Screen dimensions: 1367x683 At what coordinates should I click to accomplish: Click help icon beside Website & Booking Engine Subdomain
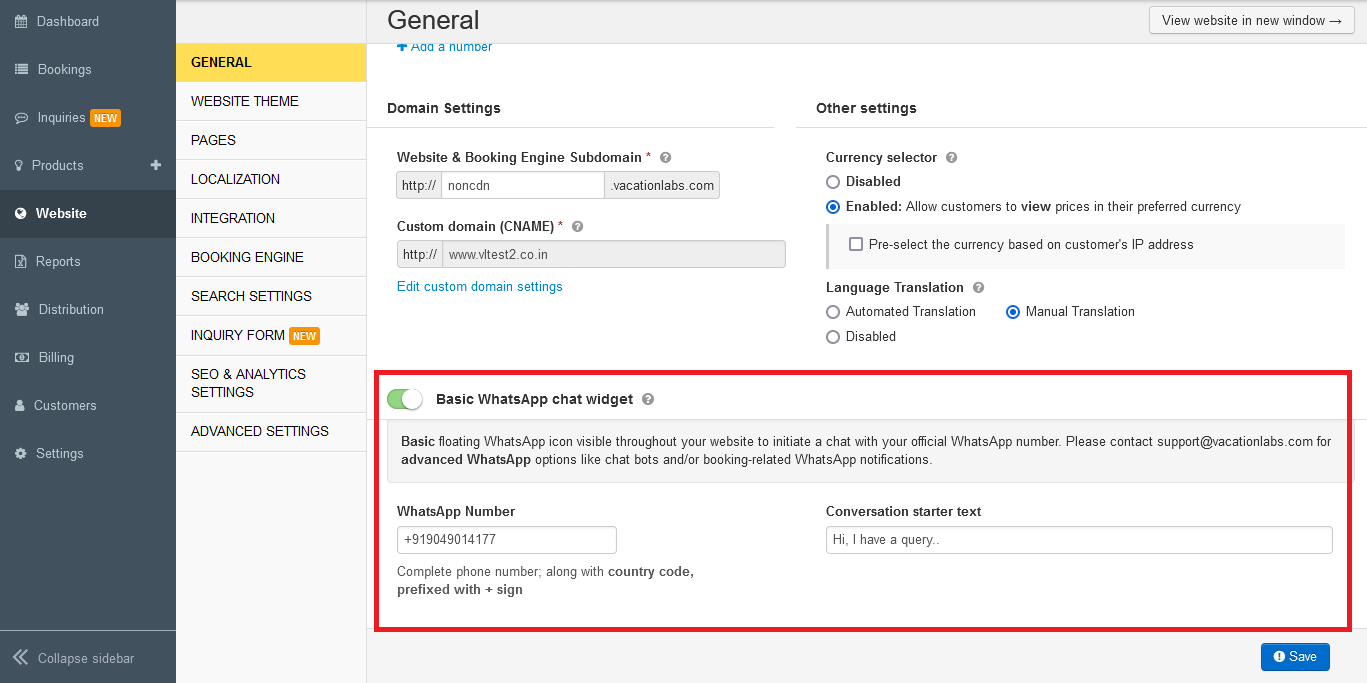pos(666,158)
